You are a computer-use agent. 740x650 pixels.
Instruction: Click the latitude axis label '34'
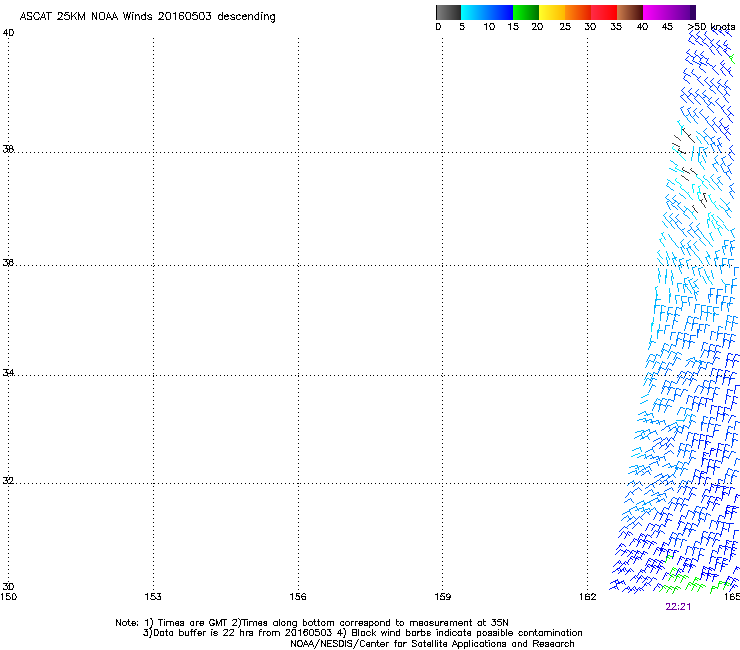8,373
